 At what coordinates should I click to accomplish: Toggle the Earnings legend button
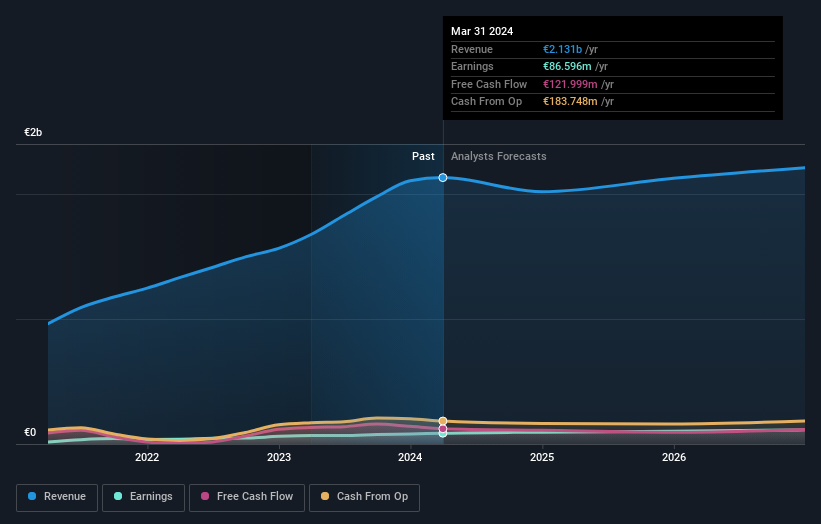(143, 497)
